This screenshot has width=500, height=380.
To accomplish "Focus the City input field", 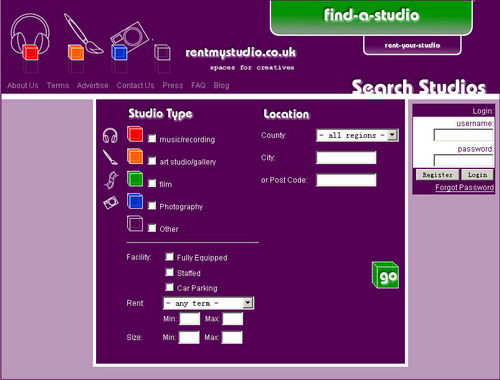I will [346, 158].
